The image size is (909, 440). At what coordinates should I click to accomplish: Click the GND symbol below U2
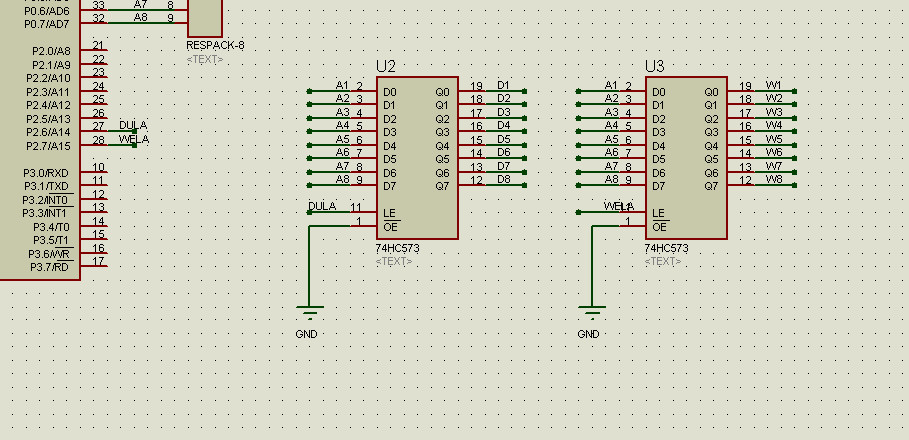[309, 313]
